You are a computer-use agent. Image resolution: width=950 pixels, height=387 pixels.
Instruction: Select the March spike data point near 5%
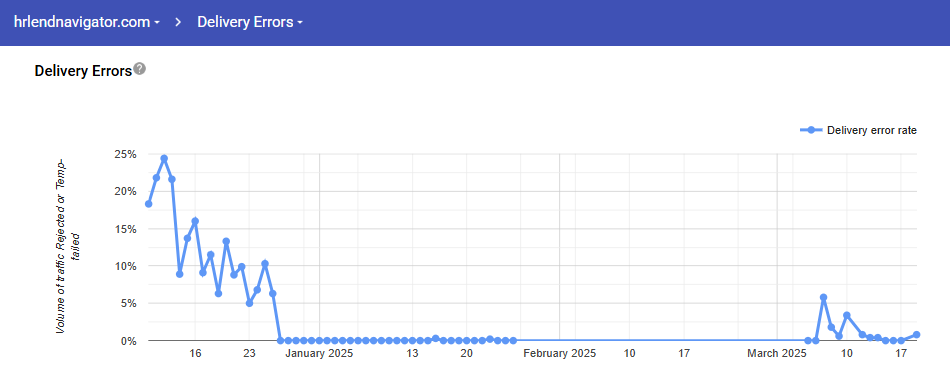pyautogui.click(x=823, y=297)
